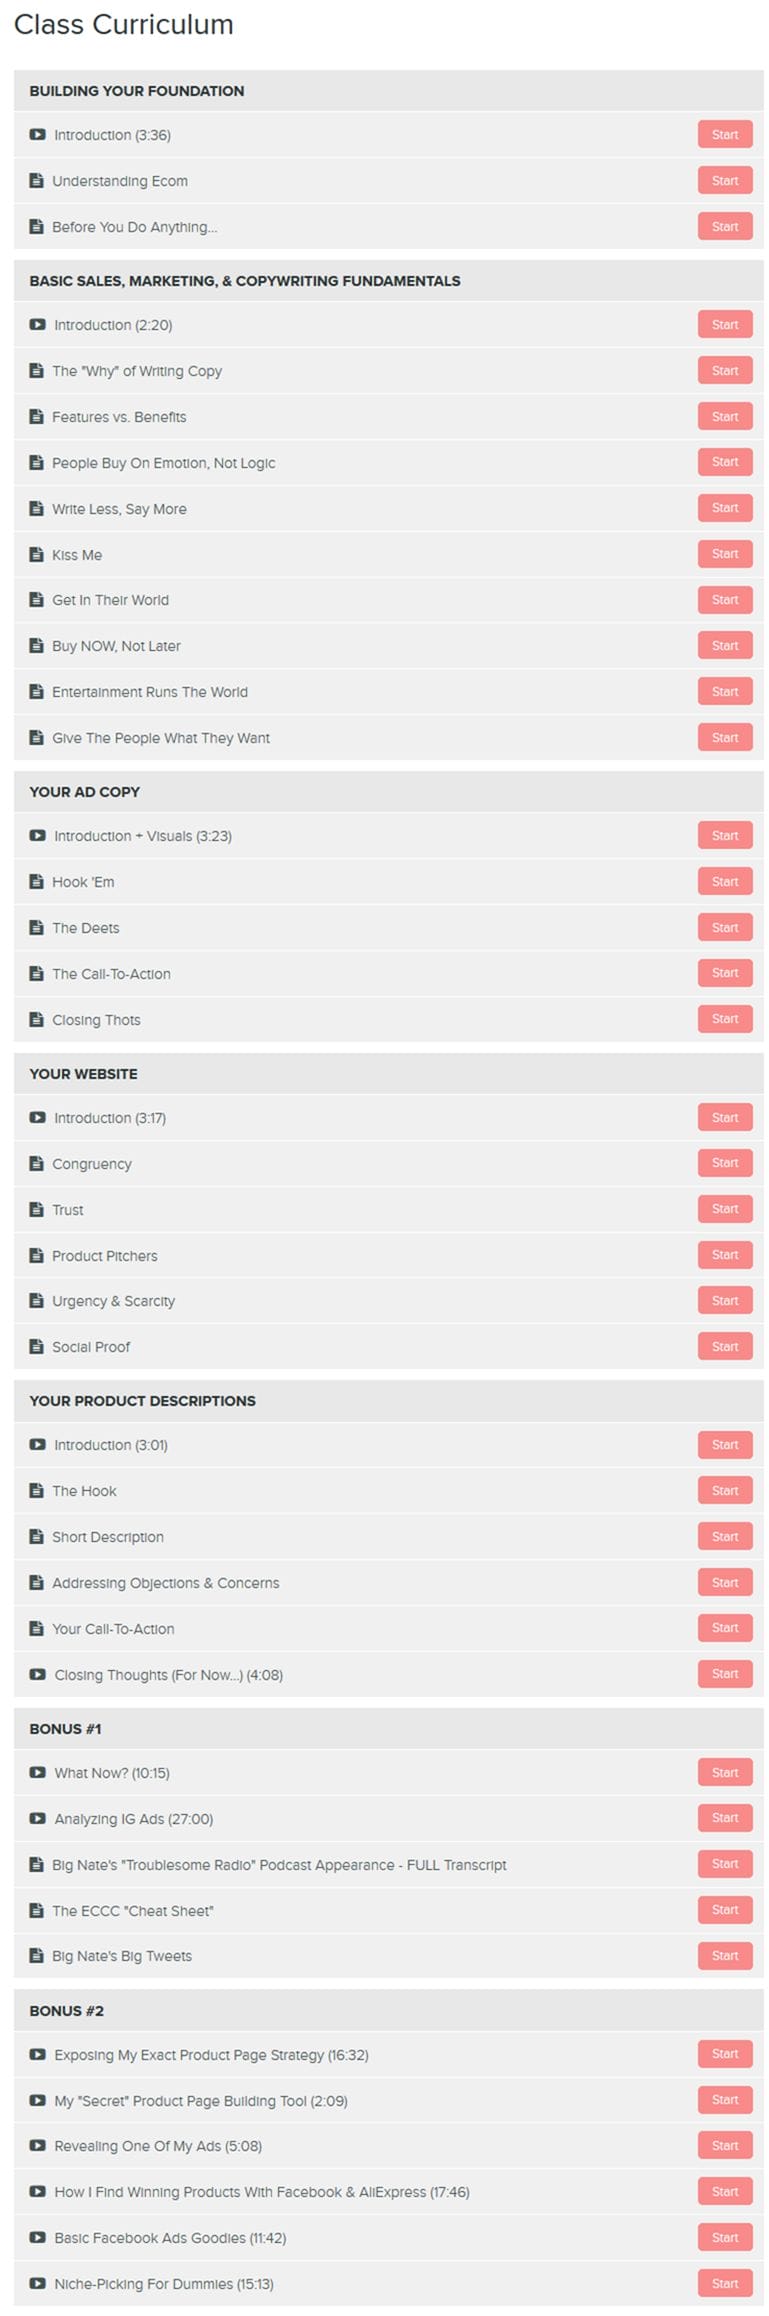Click video icon beside What Now? lesson

pos(37,1772)
